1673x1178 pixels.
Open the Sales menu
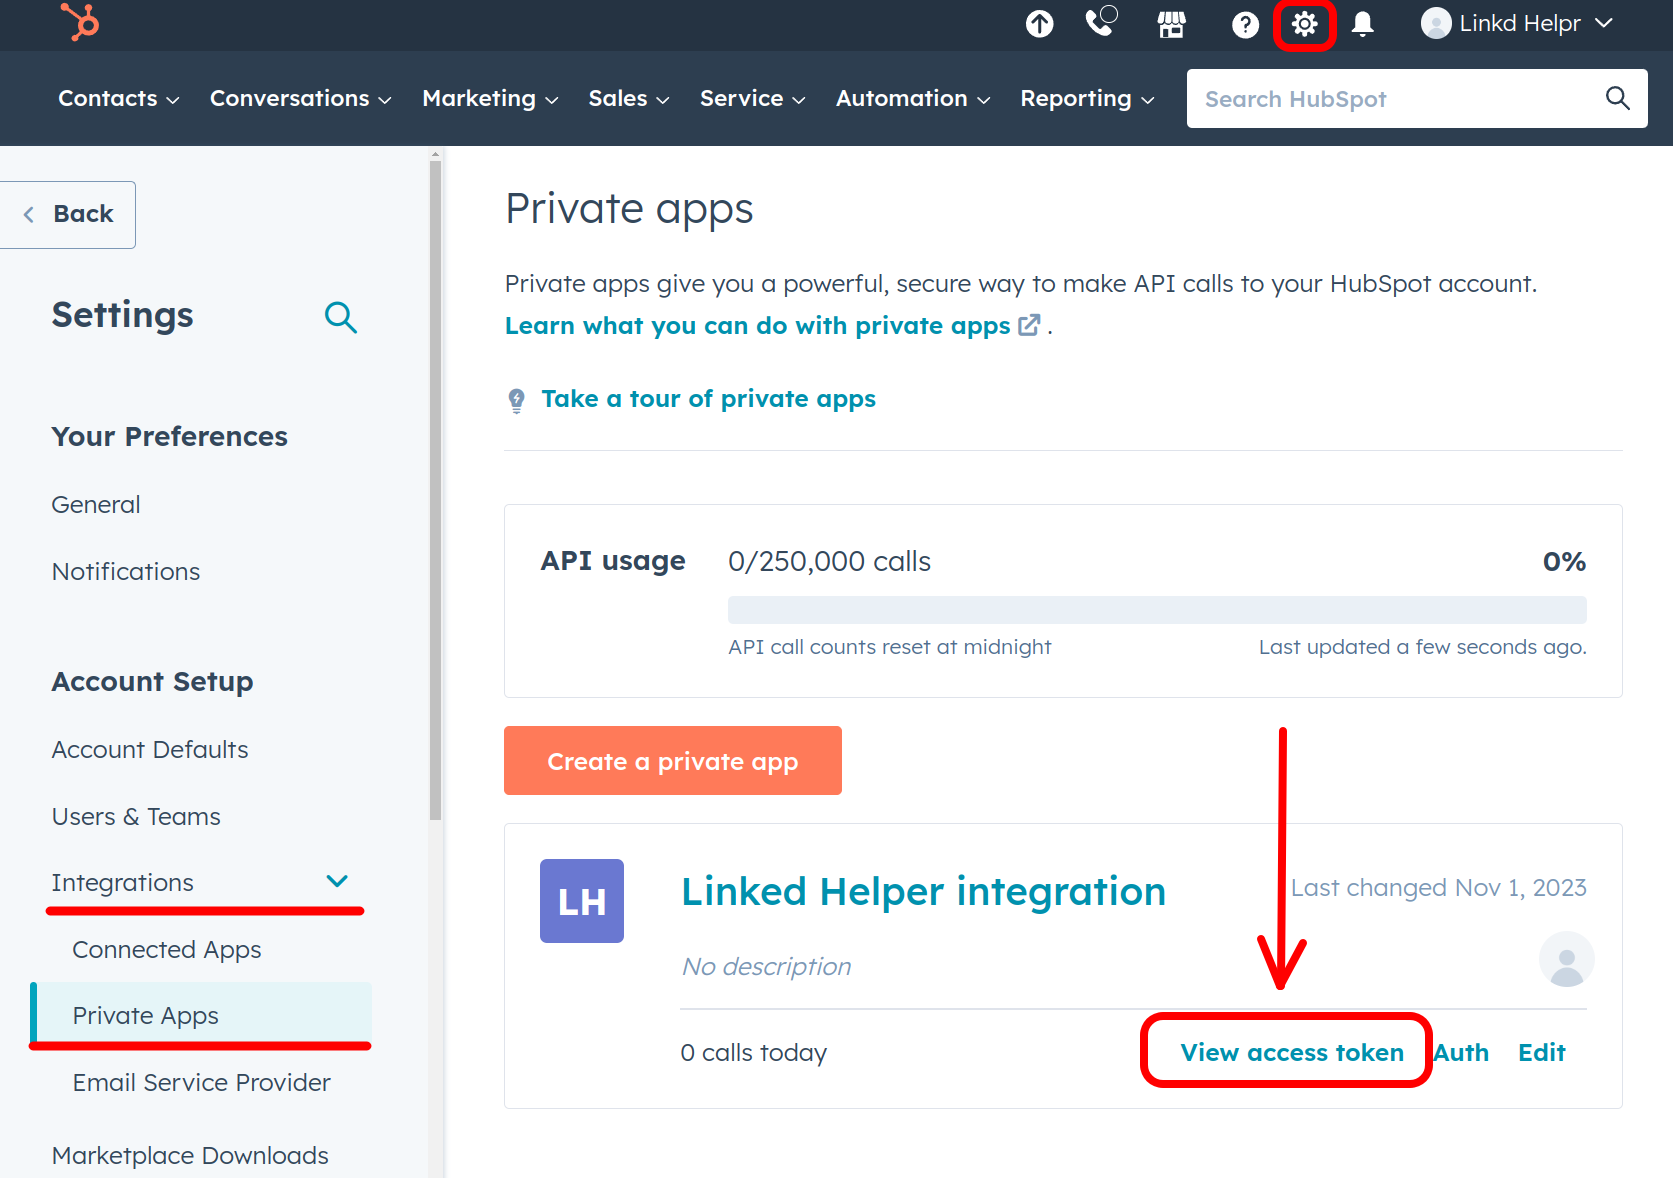[628, 98]
